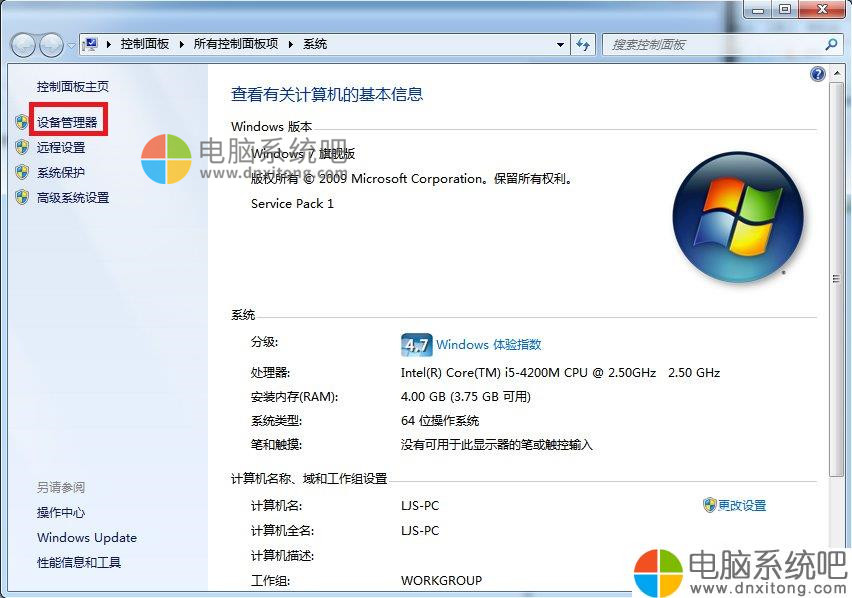Open the Windows 体验指数 link

488,345
